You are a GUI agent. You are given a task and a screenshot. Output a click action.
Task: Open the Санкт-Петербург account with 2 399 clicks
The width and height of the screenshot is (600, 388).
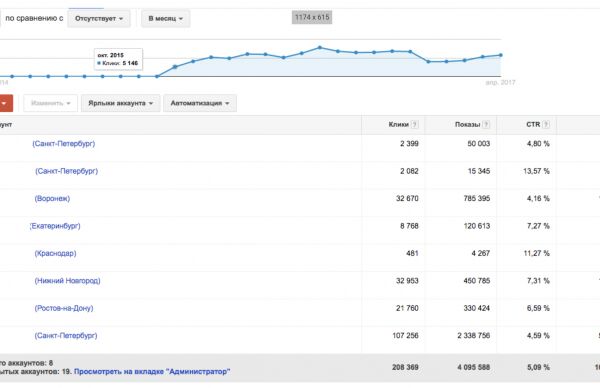(x=64, y=143)
